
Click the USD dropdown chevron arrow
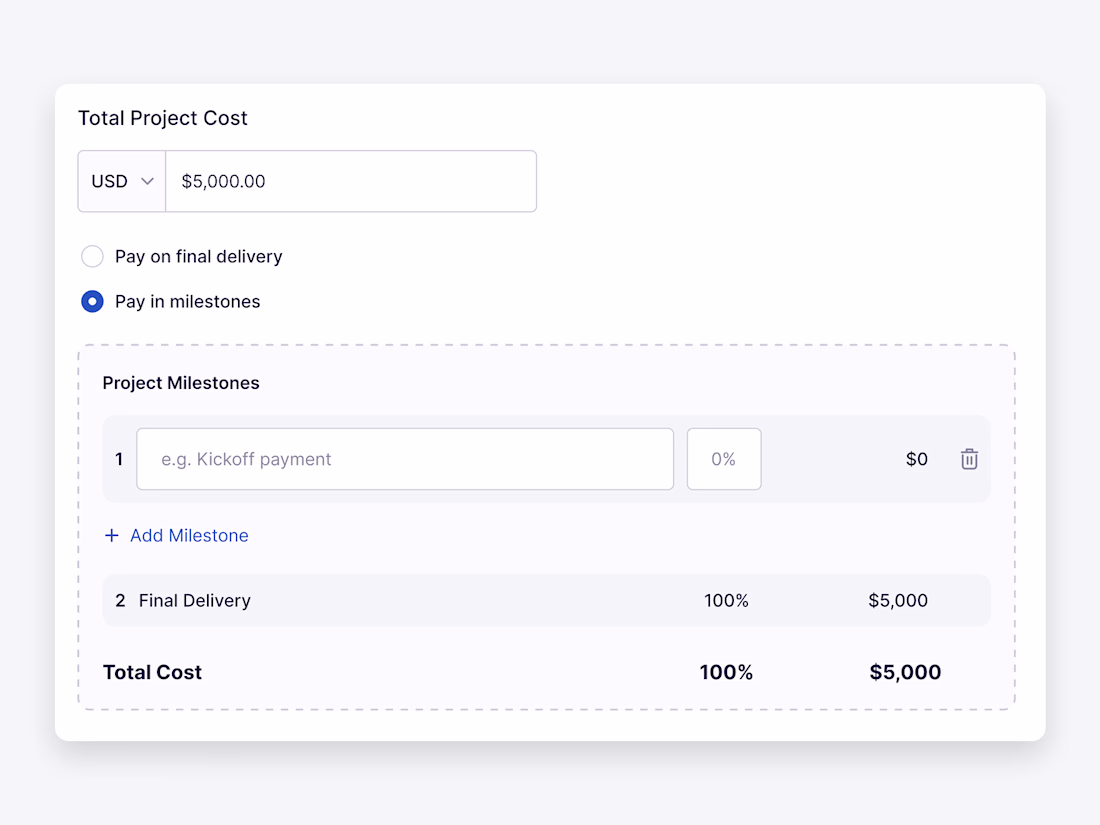pos(148,181)
